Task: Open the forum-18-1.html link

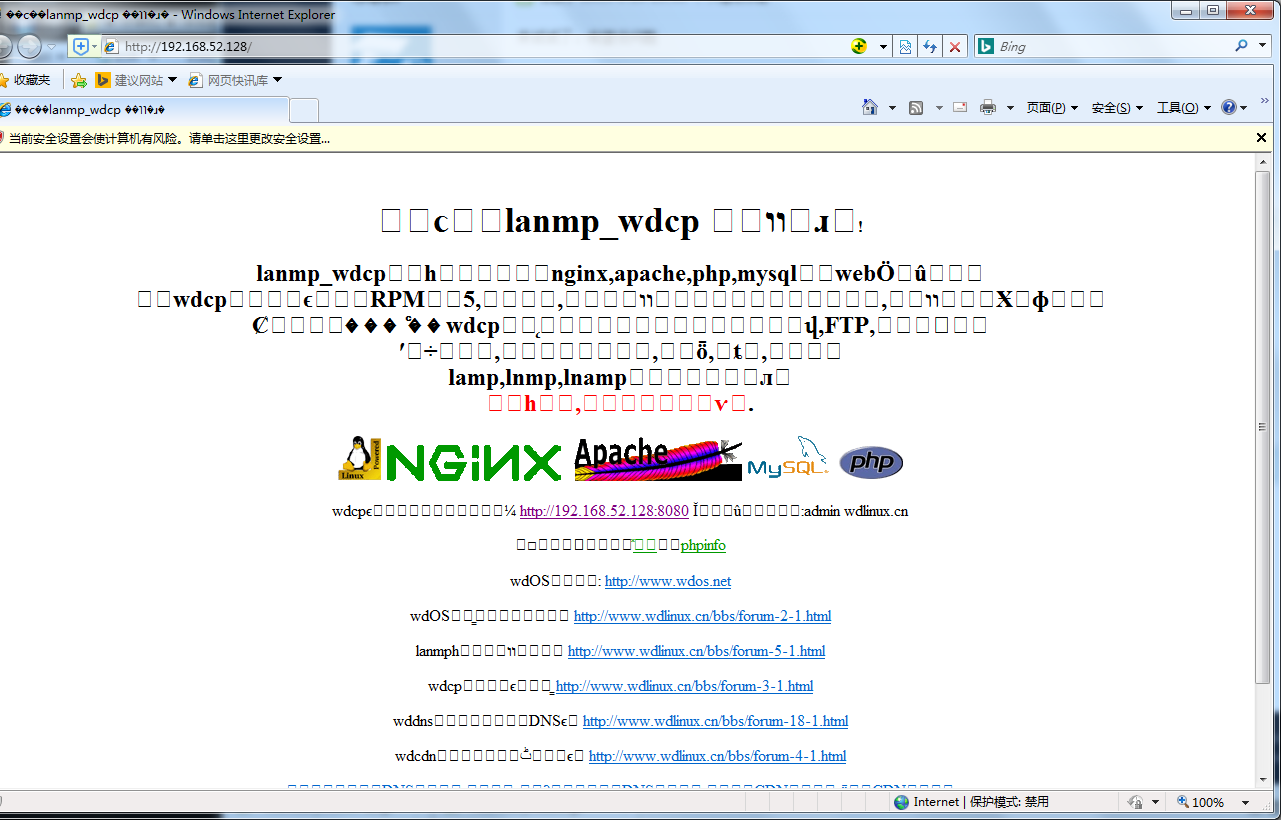Action: pos(715,721)
